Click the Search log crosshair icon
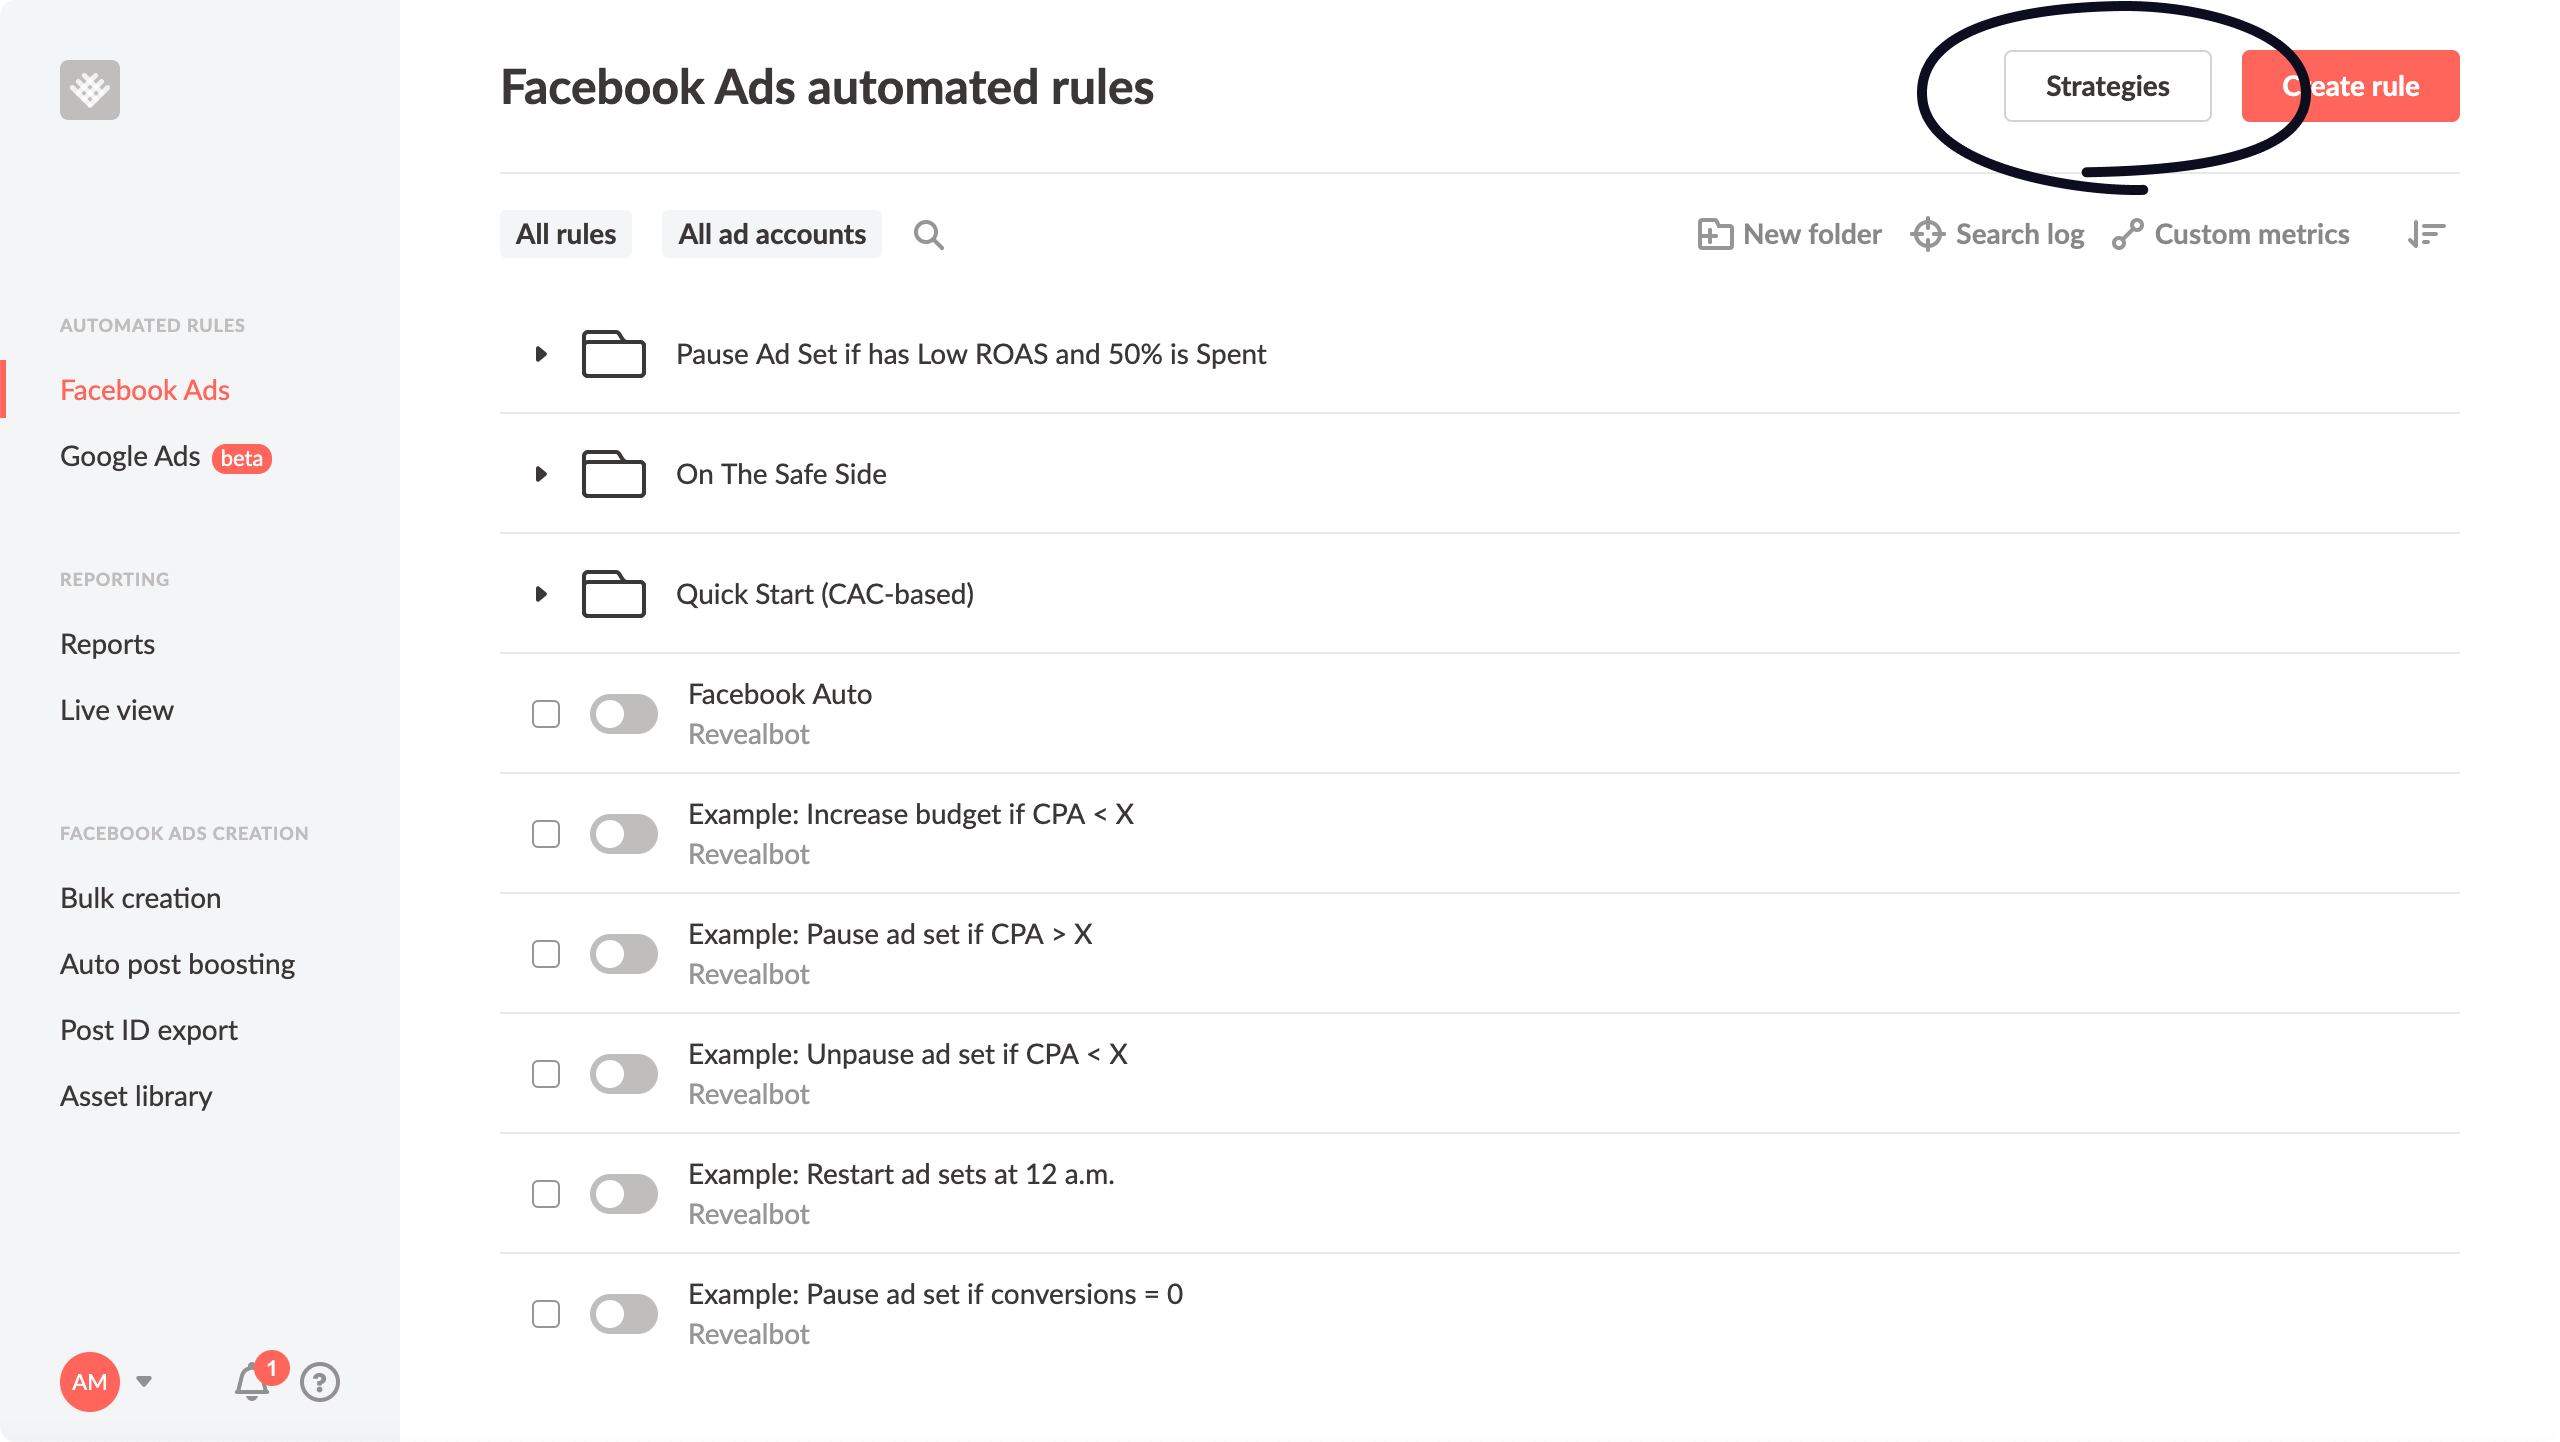This screenshot has height=1442, width=2560. click(1927, 234)
